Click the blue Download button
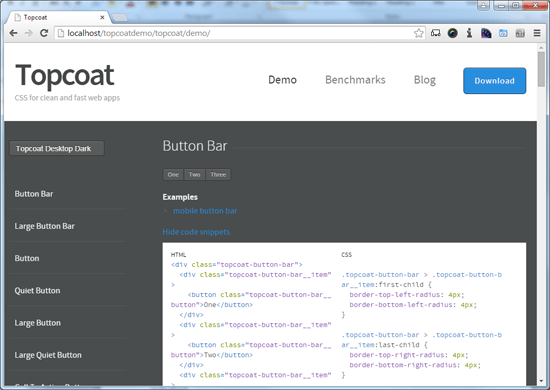 494,81
